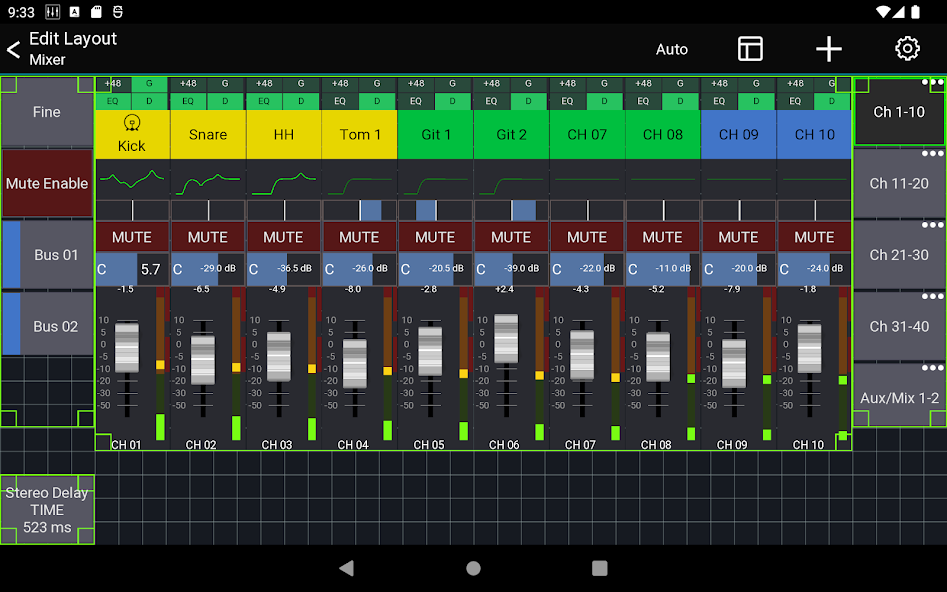Viewport: 947px width, 592px height.
Task: Click the Git 1 pan slider
Action: point(435,210)
